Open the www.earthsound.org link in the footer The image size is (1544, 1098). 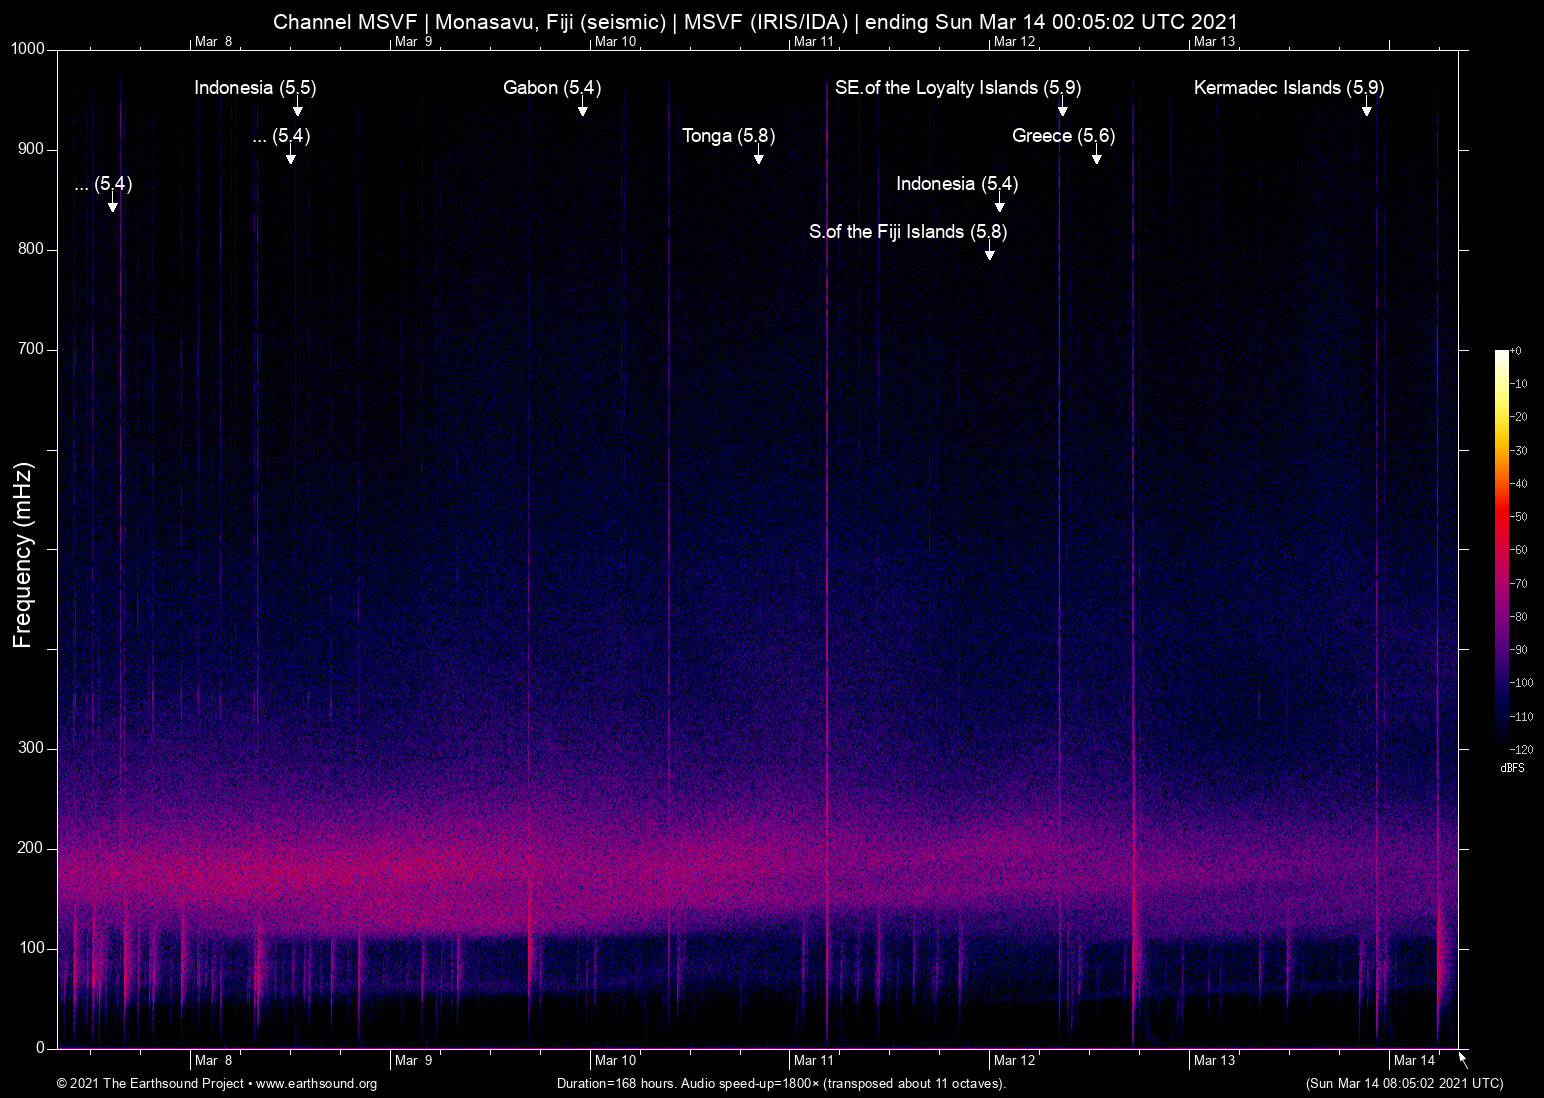(x=316, y=1084)
